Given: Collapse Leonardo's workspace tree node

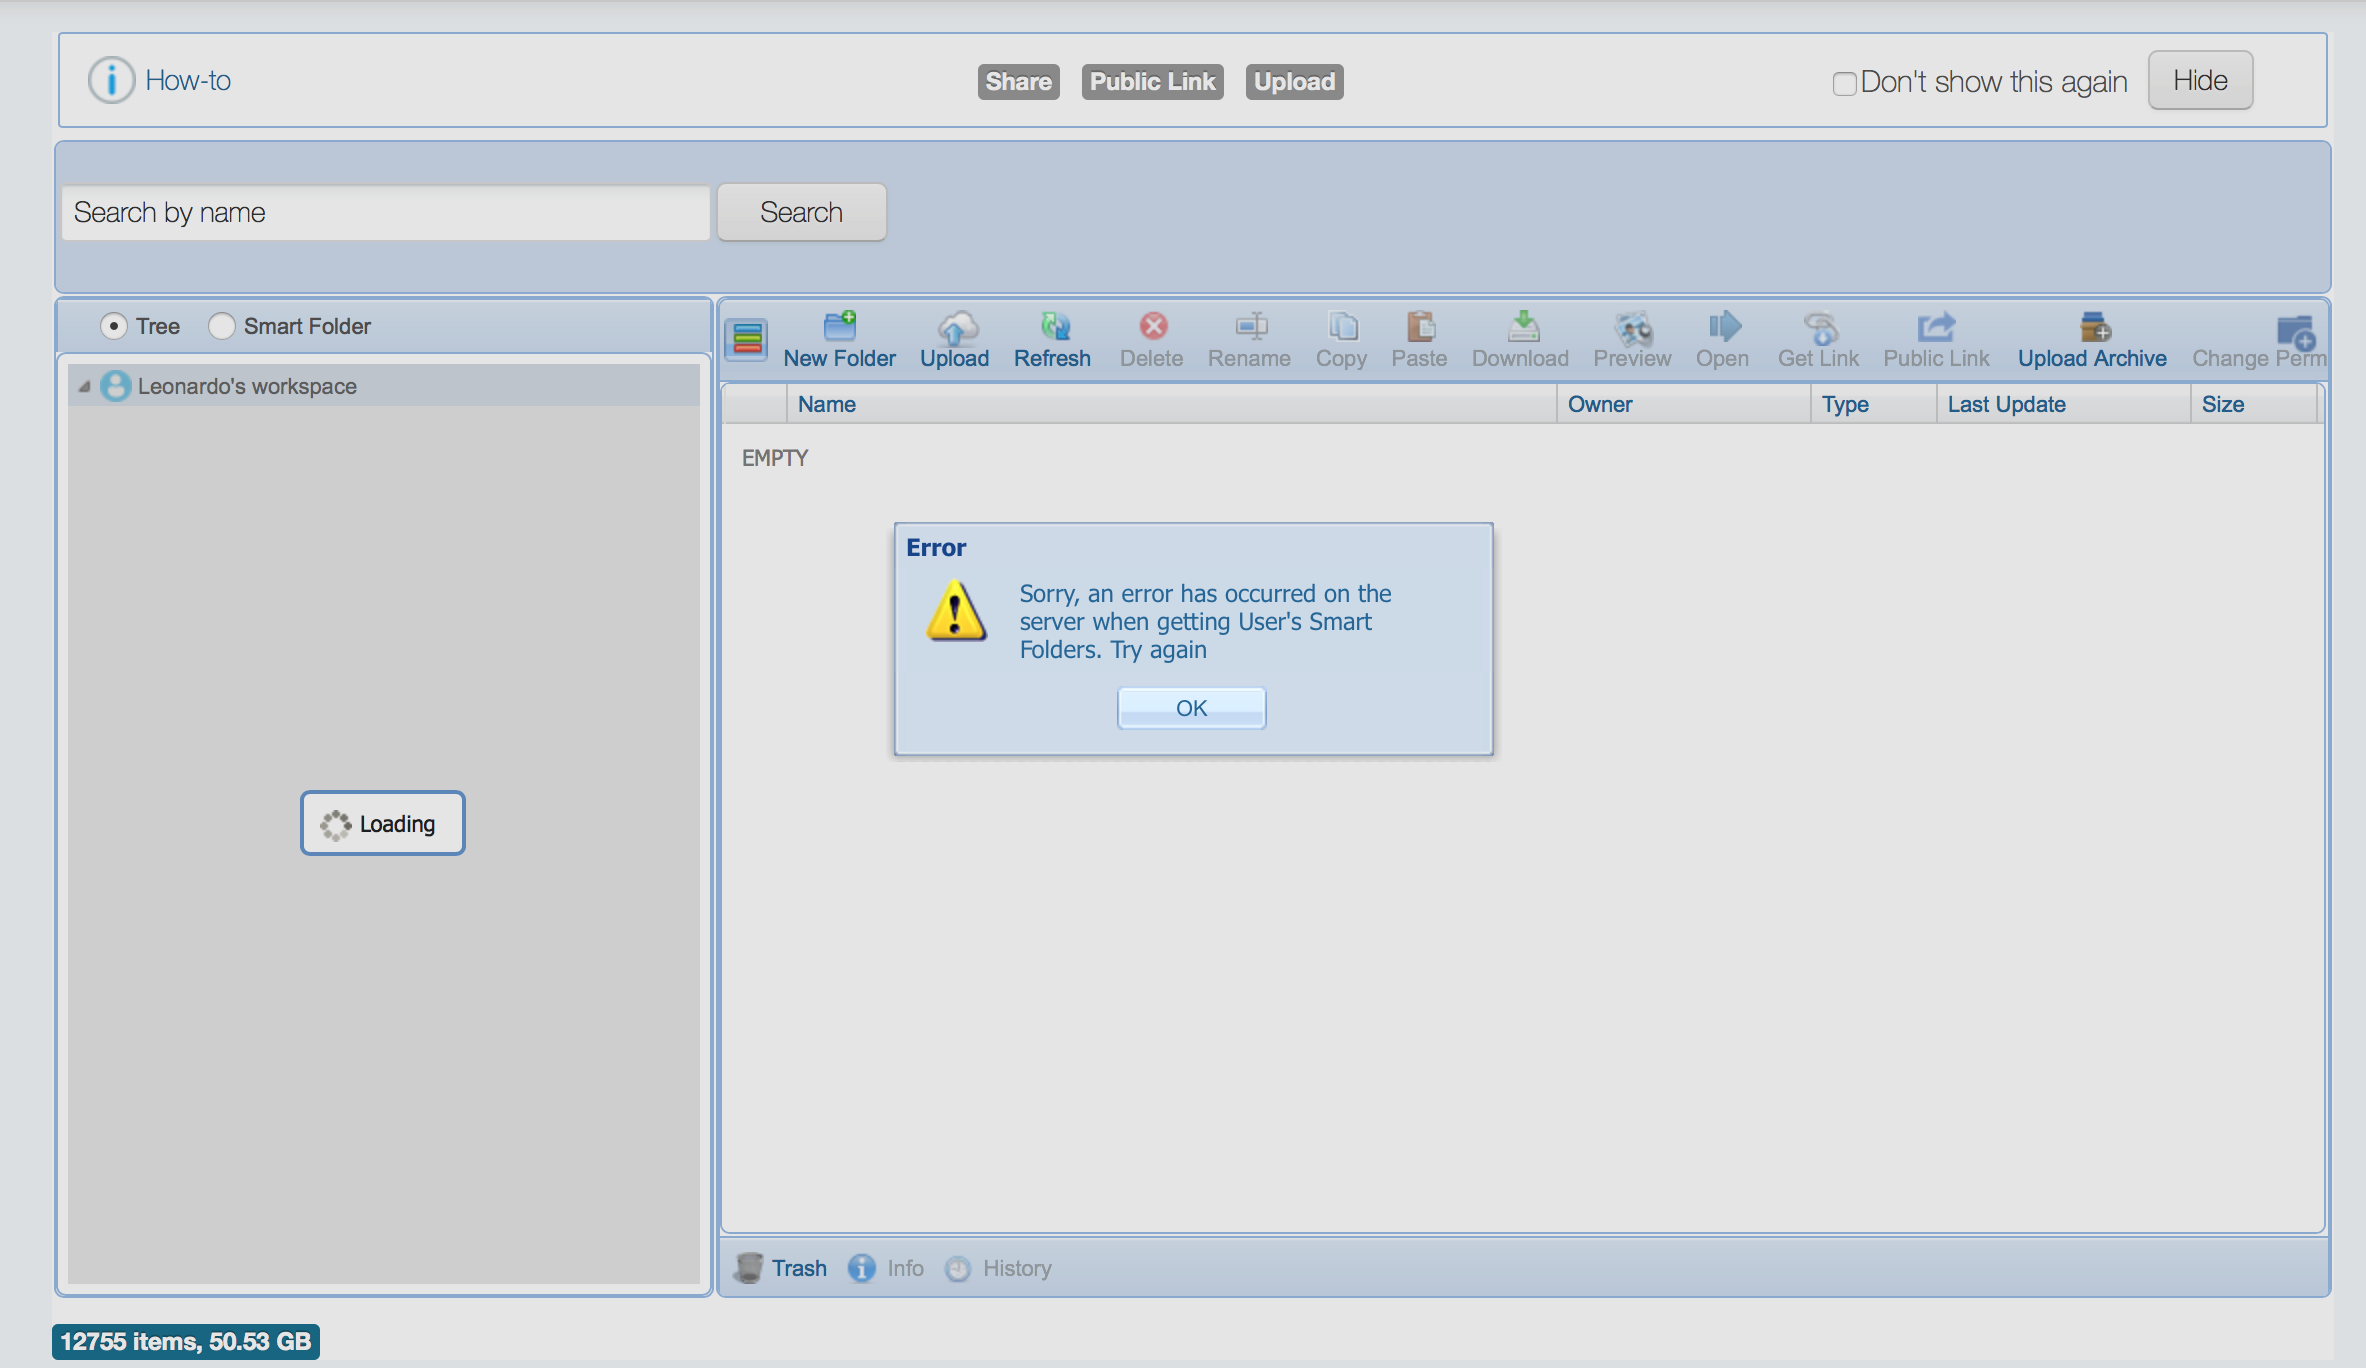Looking at the screenshot, I should coord(84,386).
